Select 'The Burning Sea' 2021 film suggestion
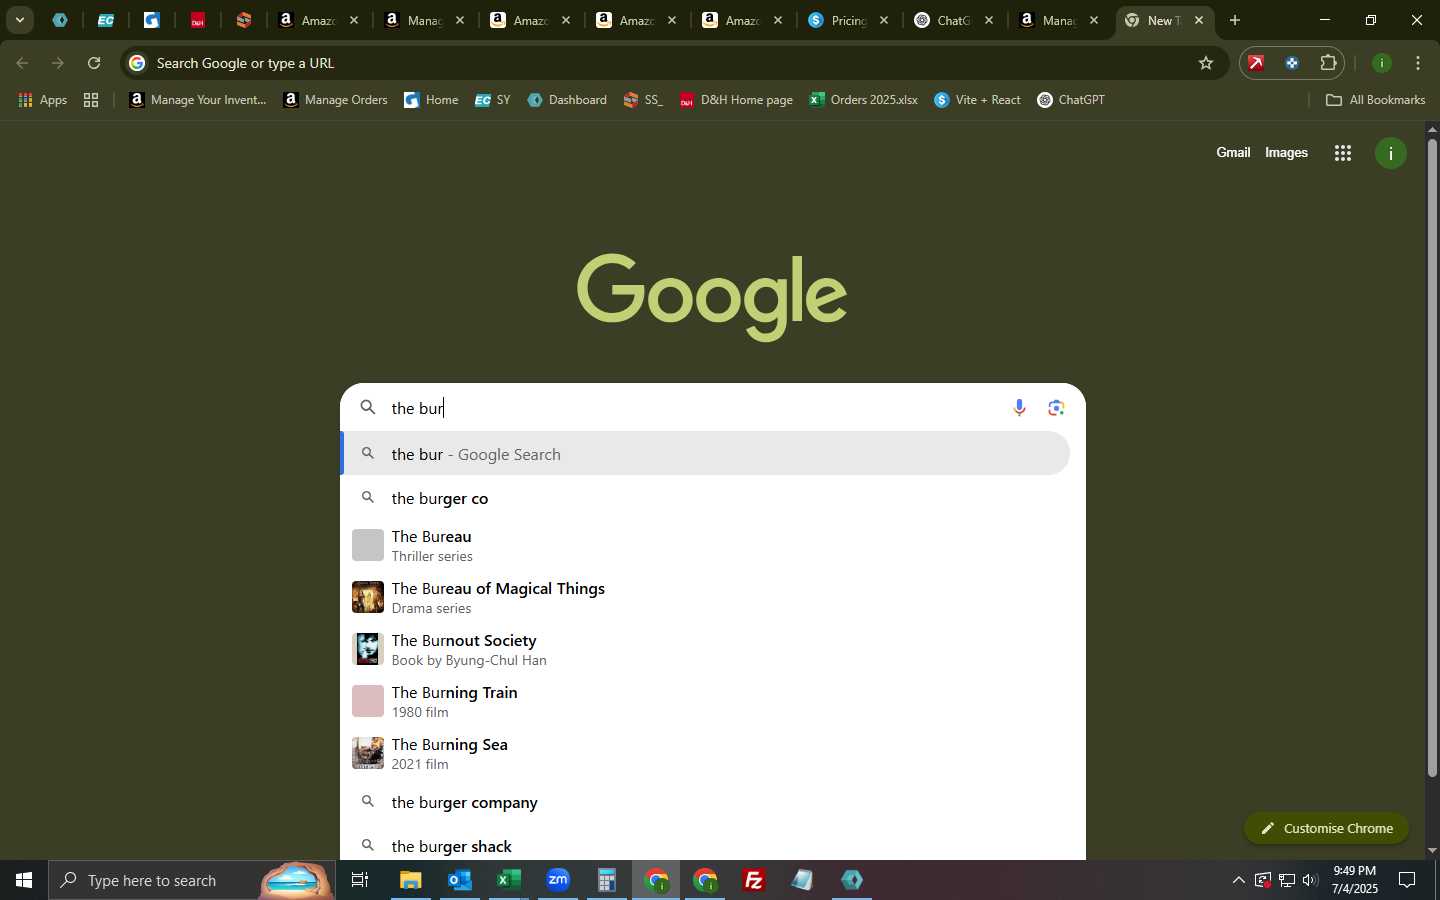1440x900 pixels. pyautogui.click(x=705, y=753)
